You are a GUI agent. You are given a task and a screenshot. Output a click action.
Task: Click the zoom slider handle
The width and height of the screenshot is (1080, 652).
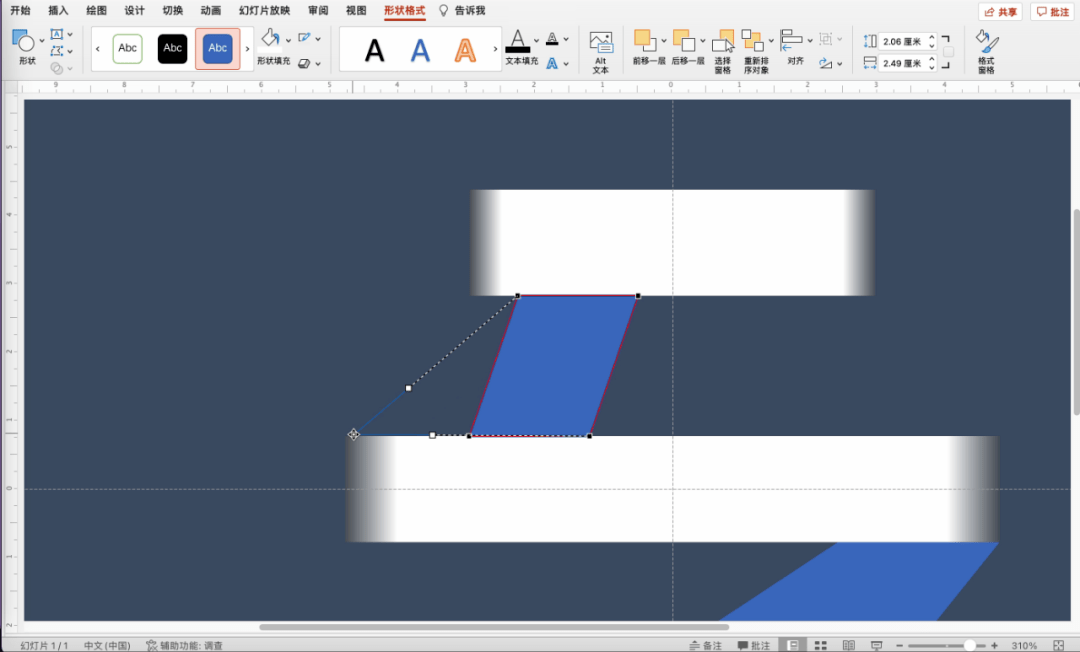969,645
